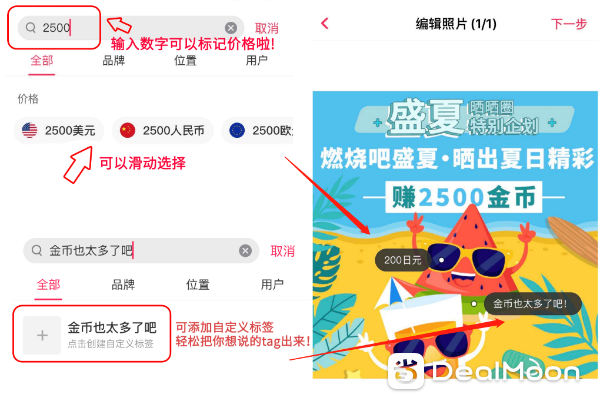600x404 pixels.
Task: Tap the 取消 button beside the 2500 search
Action: 267,28
